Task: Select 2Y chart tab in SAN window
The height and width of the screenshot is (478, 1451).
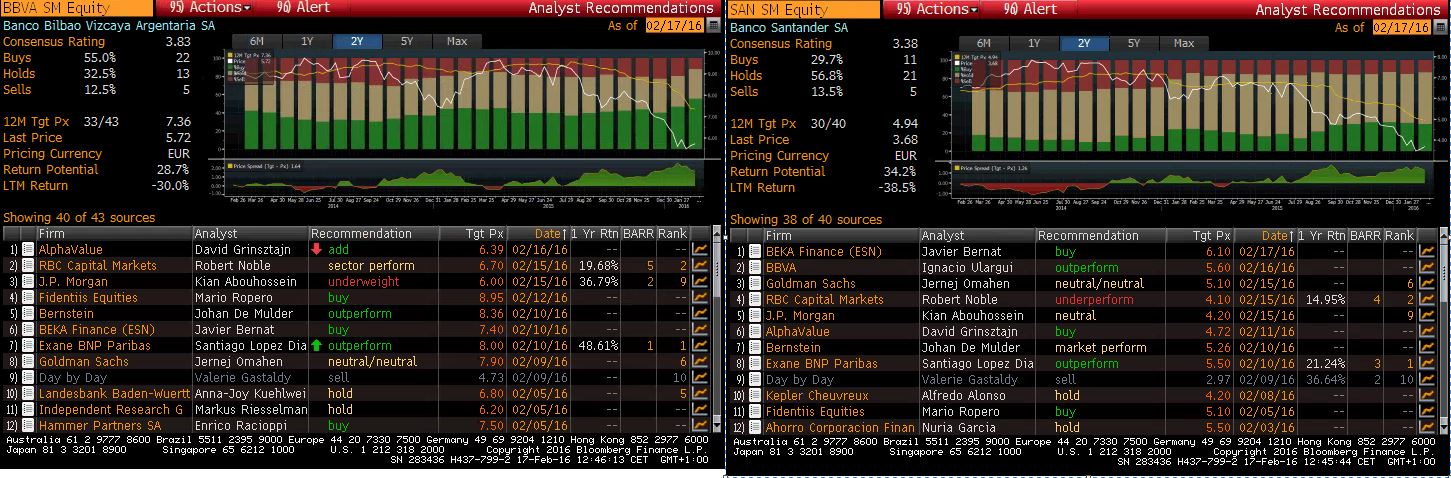Action: coord(1084,43)
